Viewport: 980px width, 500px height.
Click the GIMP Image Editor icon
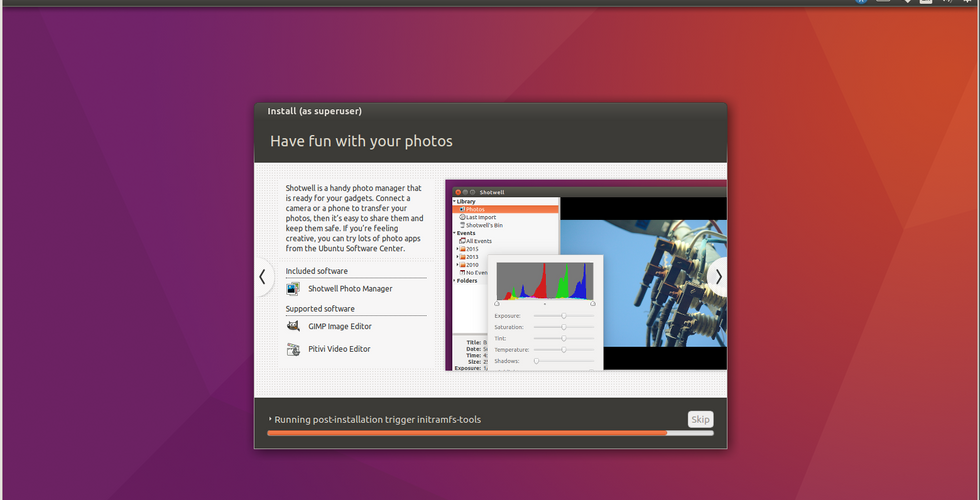coord(293,326)
